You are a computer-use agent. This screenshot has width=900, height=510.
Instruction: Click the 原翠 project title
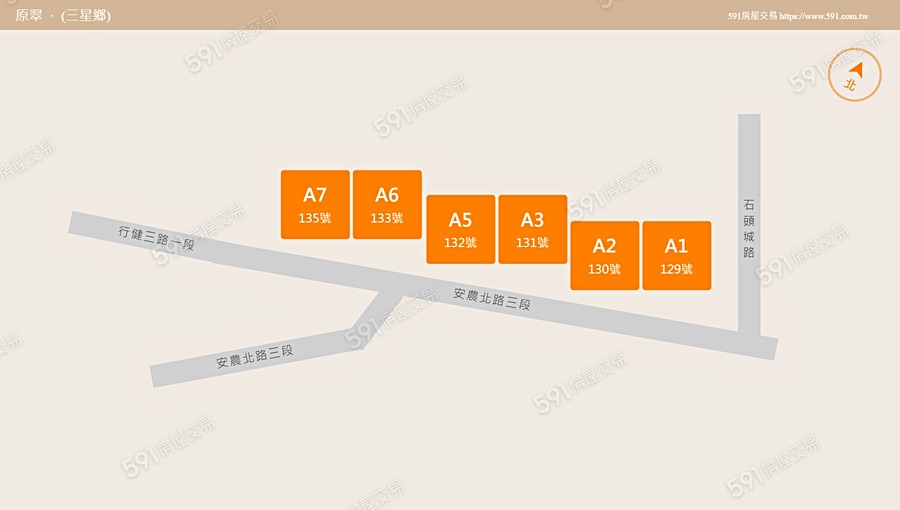(29, 16)
